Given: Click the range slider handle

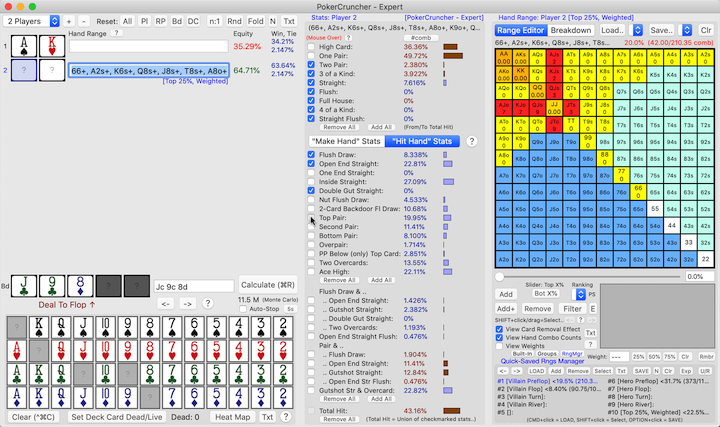Looking at the screenshot, I should tap(499, 276).
